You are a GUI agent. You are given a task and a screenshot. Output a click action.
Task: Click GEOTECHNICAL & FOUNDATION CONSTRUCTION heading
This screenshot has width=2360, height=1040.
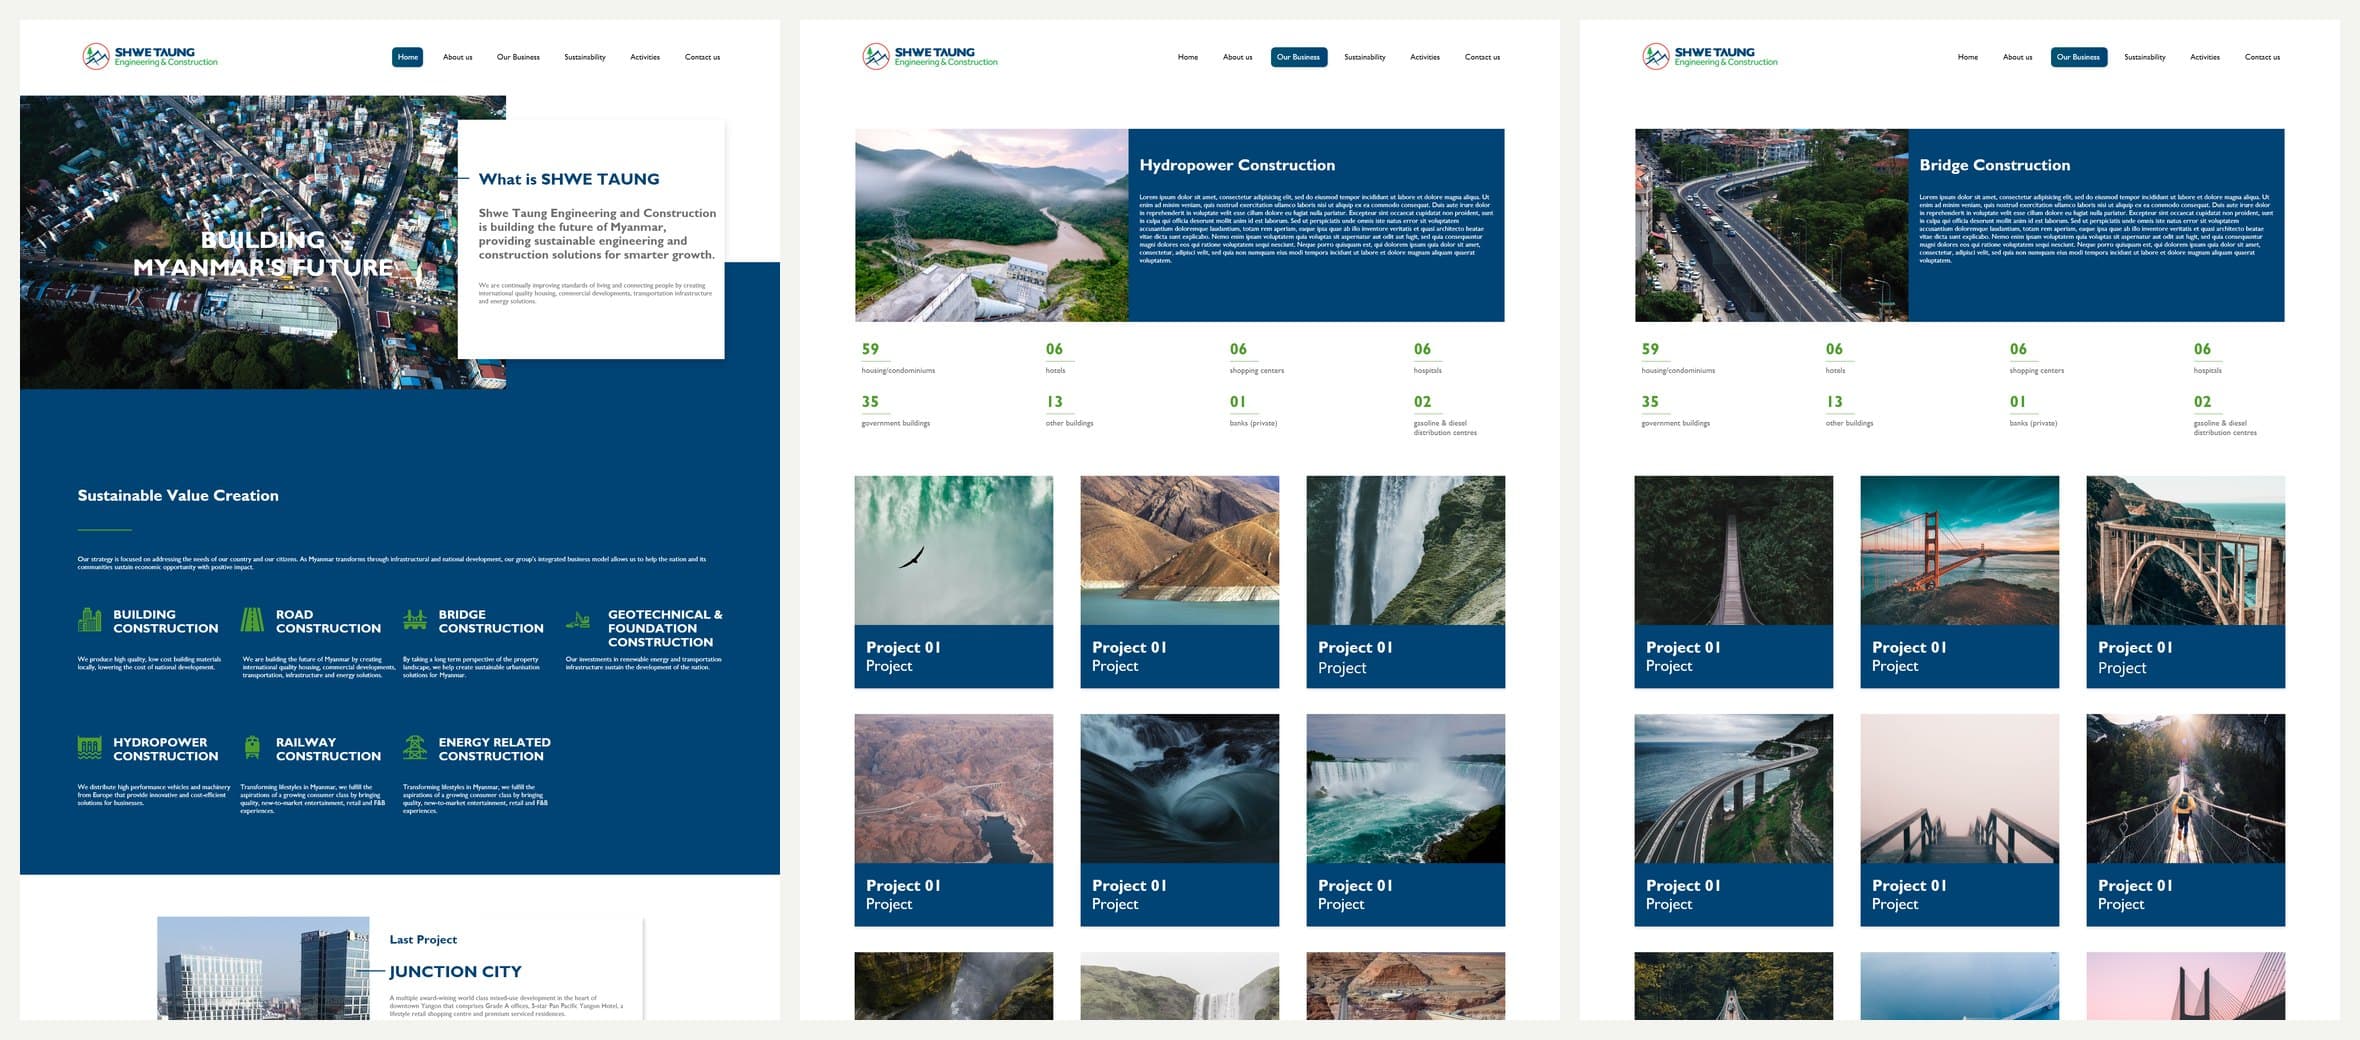[x=665, y=628]
